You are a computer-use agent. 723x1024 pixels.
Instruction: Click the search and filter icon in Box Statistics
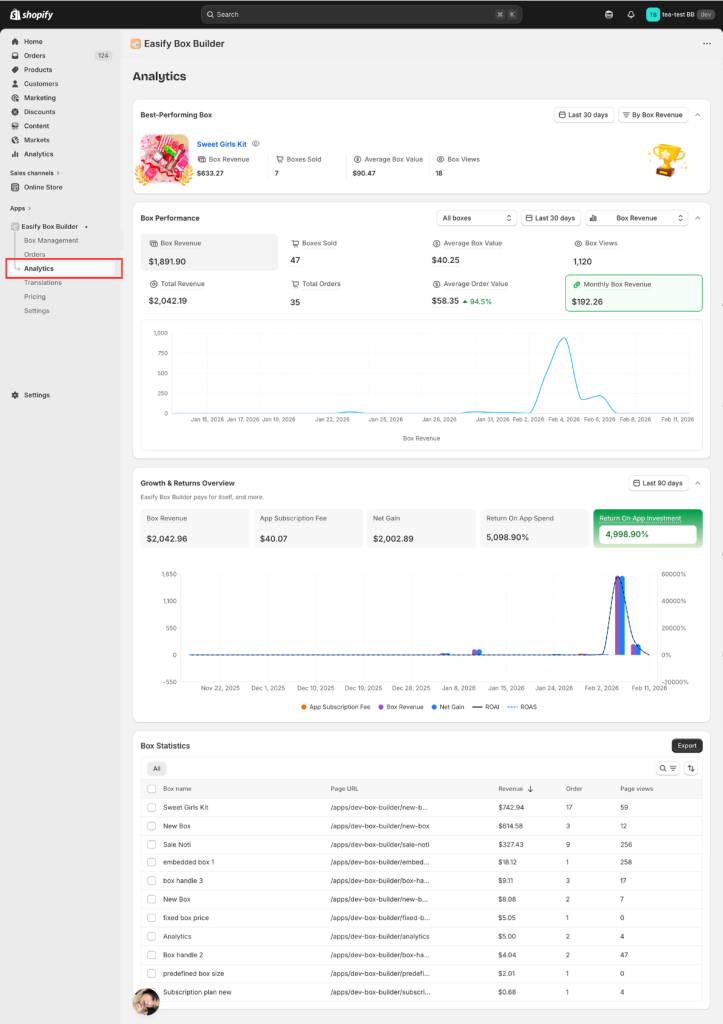point(667,769)
